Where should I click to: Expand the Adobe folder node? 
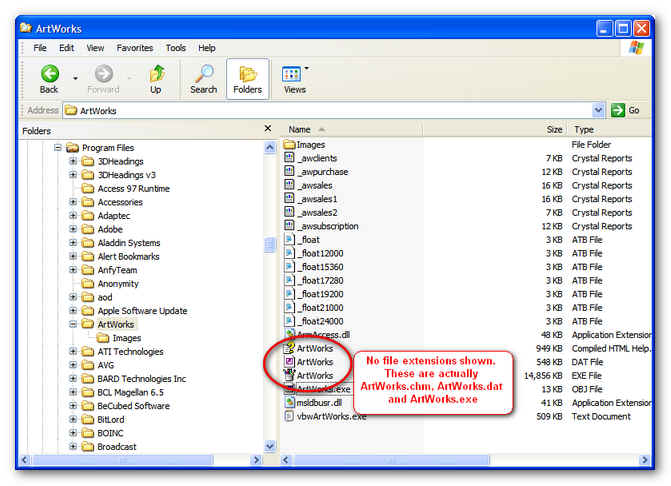(73, 229)
